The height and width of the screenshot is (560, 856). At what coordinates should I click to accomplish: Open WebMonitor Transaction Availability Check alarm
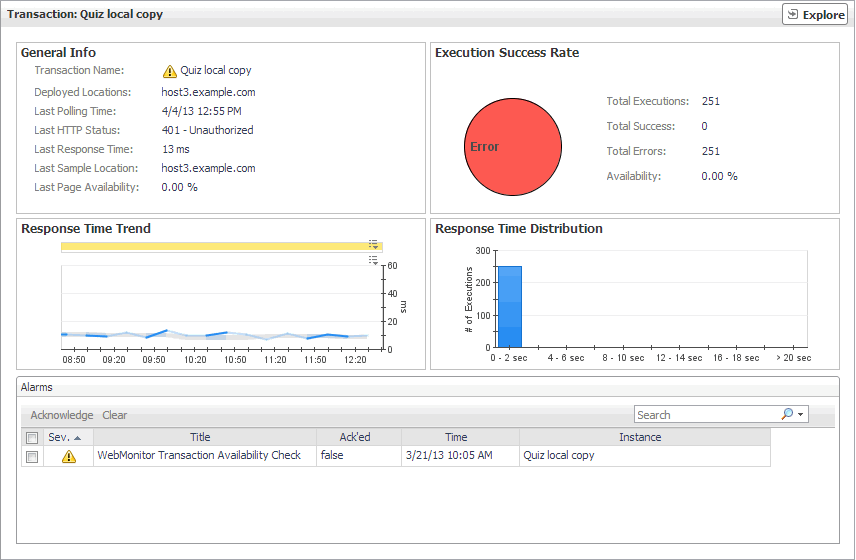(x=199, y=456)
